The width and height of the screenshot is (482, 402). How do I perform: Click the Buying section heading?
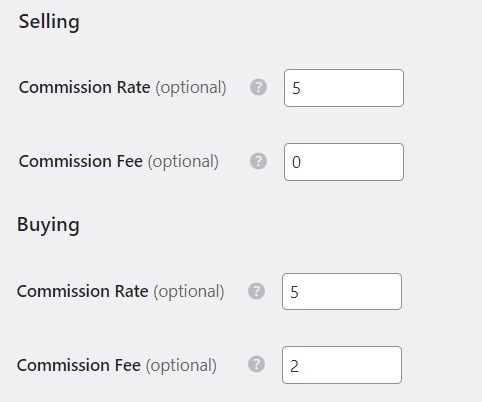point(48,225)
